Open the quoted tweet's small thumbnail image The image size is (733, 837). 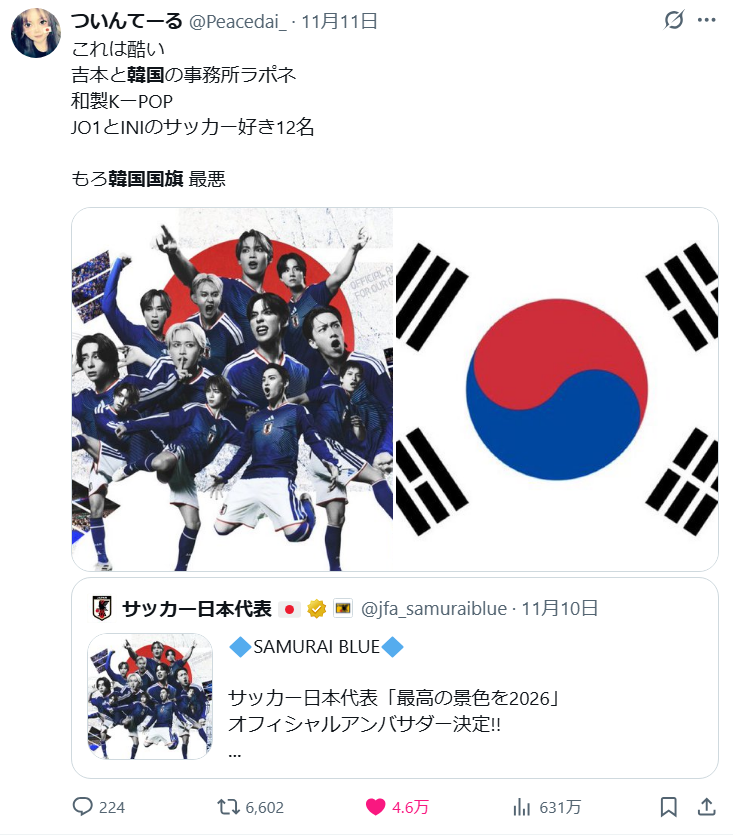coord(150,697)
